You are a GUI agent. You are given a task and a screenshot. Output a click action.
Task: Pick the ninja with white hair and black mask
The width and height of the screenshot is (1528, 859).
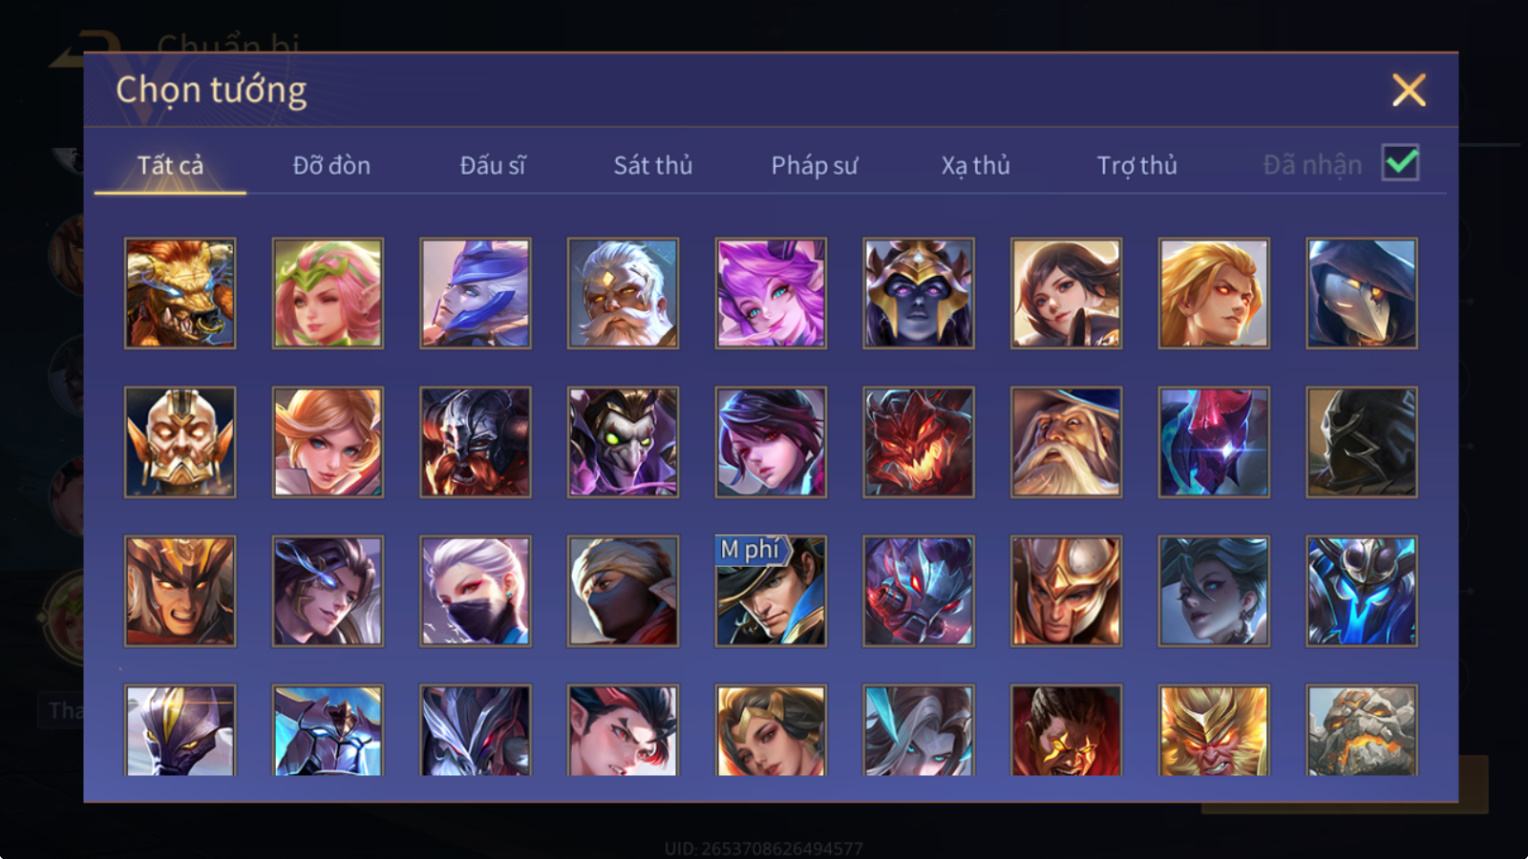(475, 591)
